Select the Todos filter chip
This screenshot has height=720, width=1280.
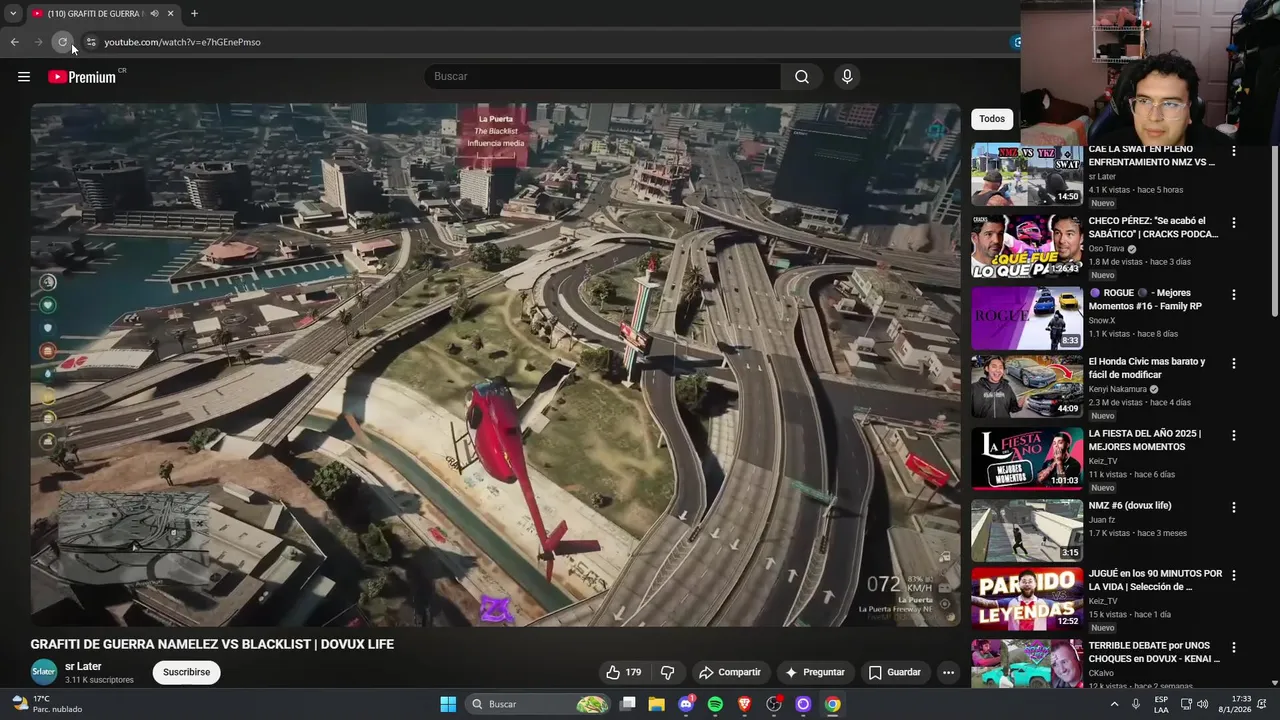pyautogui.click(x=992, y=119)
